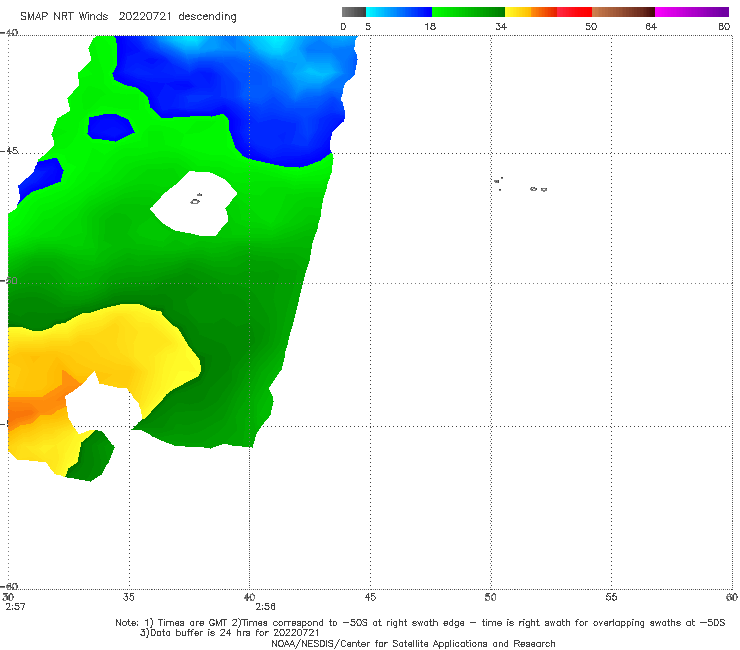Click the isolated blue patch inside the green area

click(x=110, y=127)
